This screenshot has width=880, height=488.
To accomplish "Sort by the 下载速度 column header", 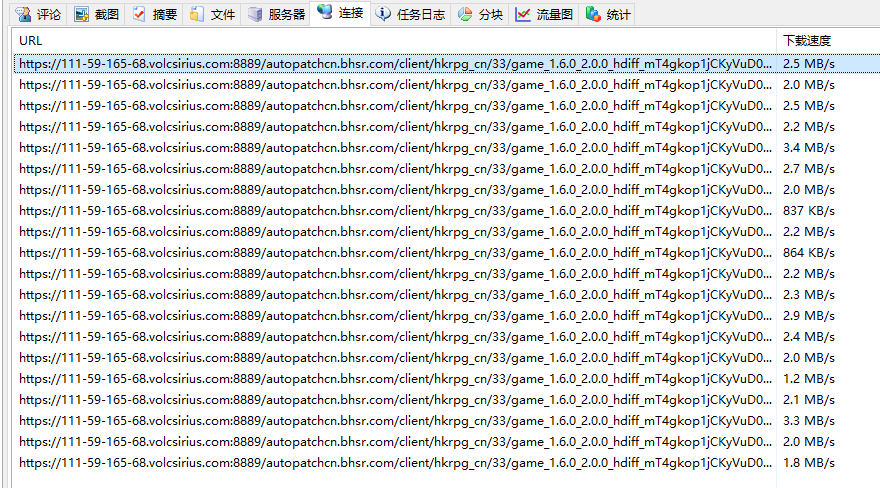I will (828, 40).
